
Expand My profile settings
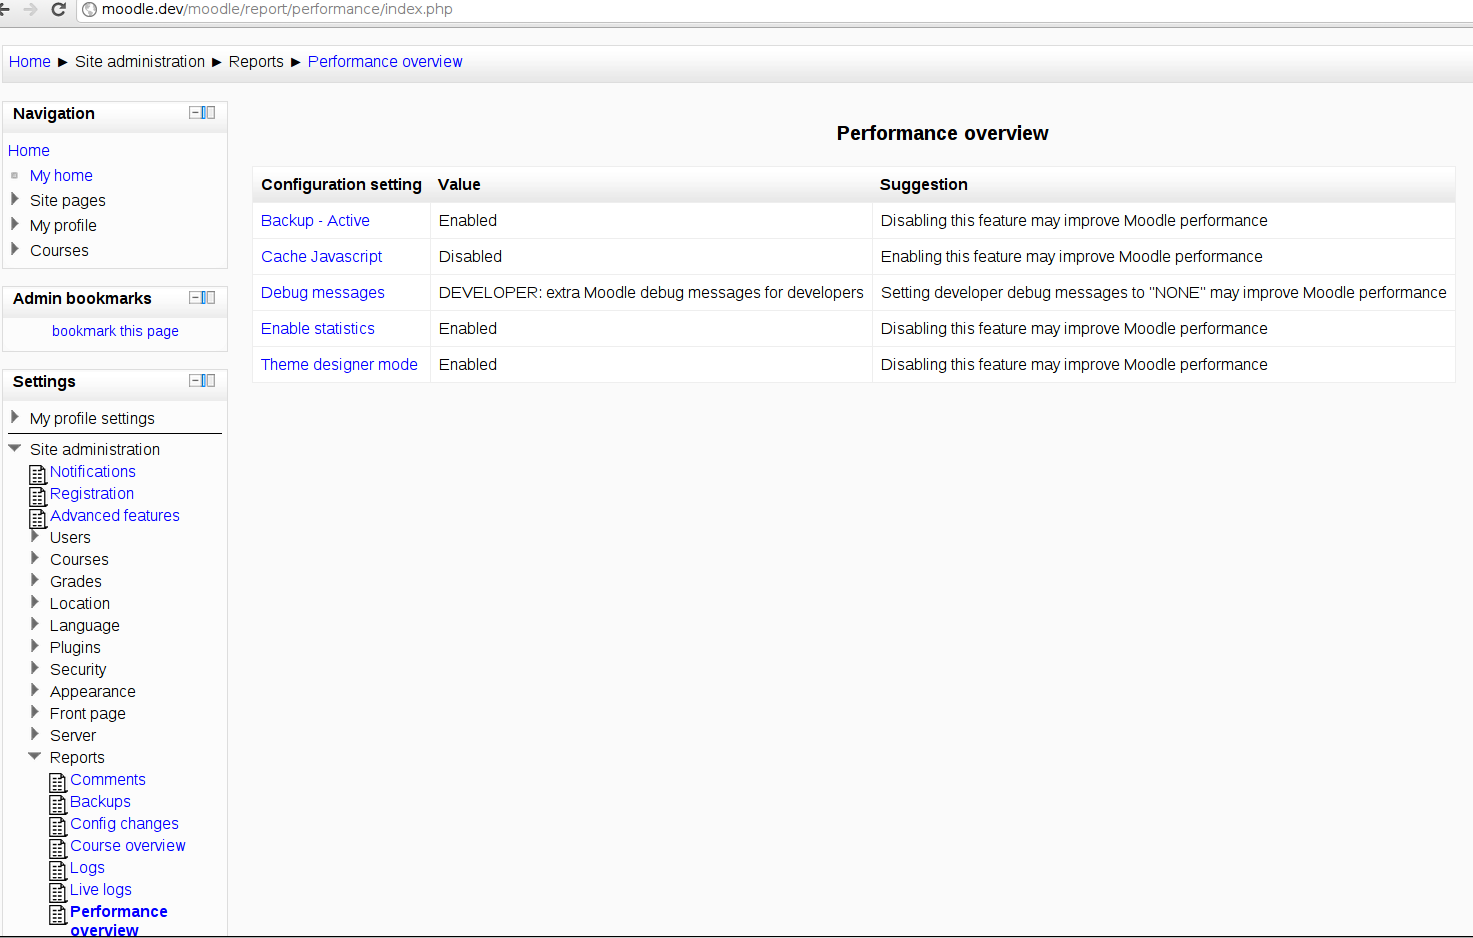[14, 417]
